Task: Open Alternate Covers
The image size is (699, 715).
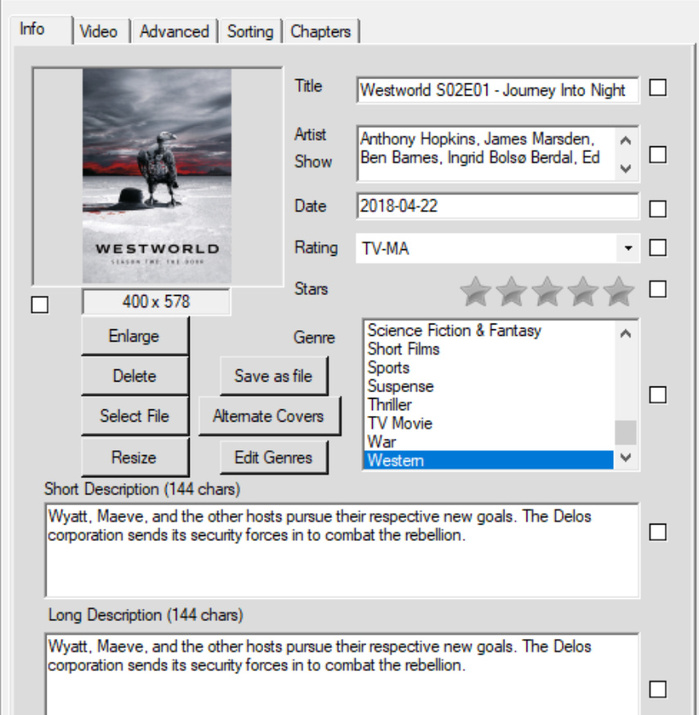Action: click(269, 416)
